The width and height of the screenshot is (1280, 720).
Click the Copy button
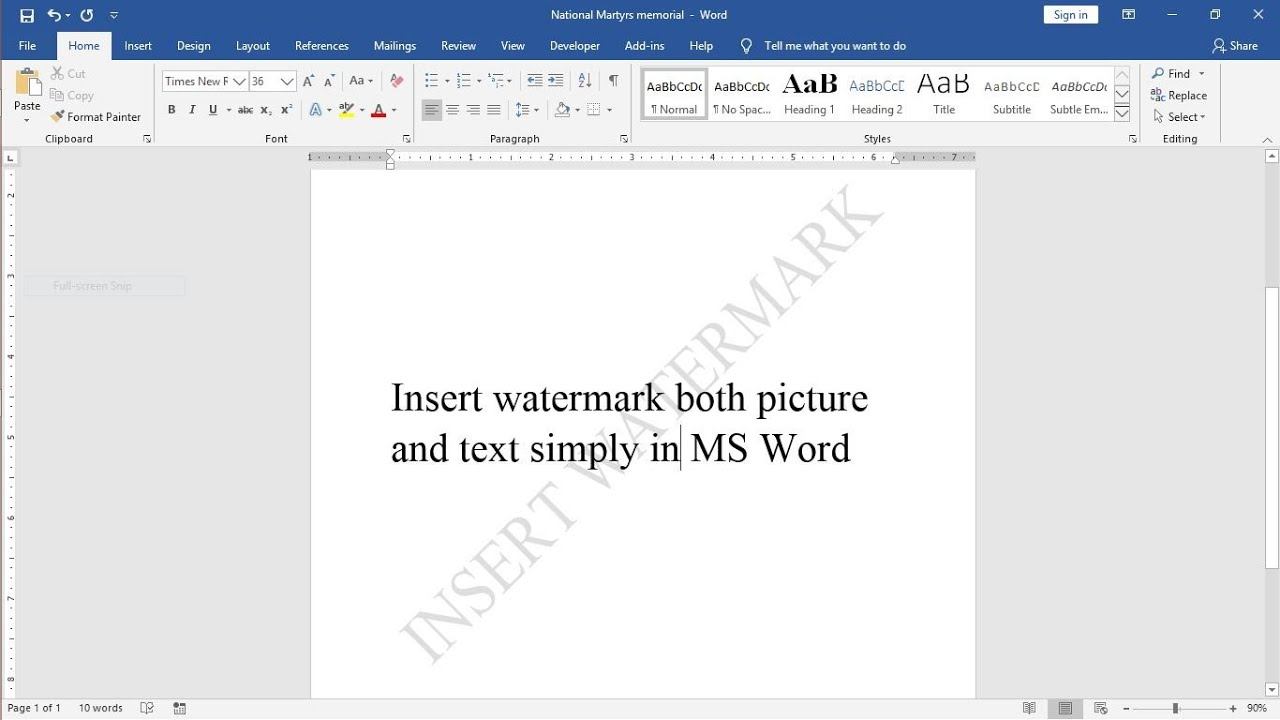click(71, 95)
